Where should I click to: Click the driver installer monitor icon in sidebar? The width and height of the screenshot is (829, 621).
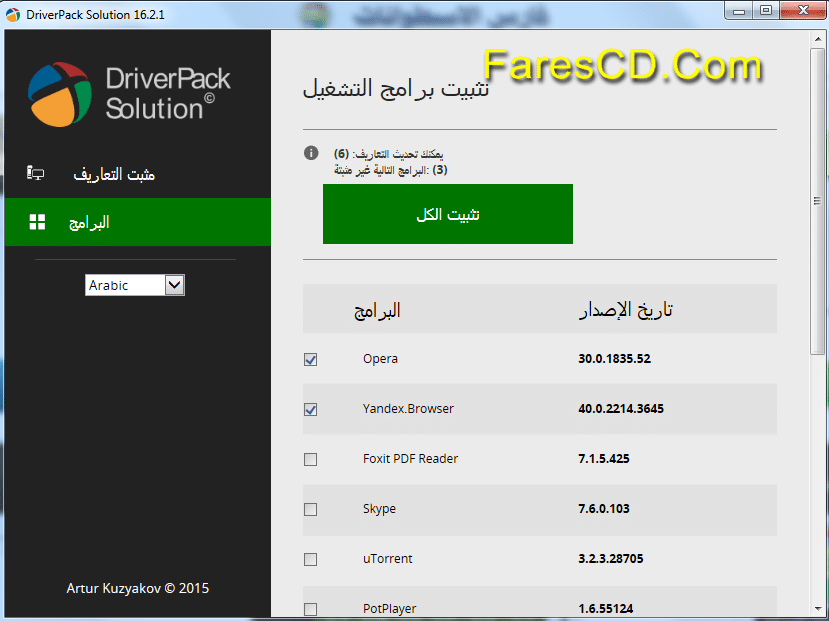(x=35, y=173)
